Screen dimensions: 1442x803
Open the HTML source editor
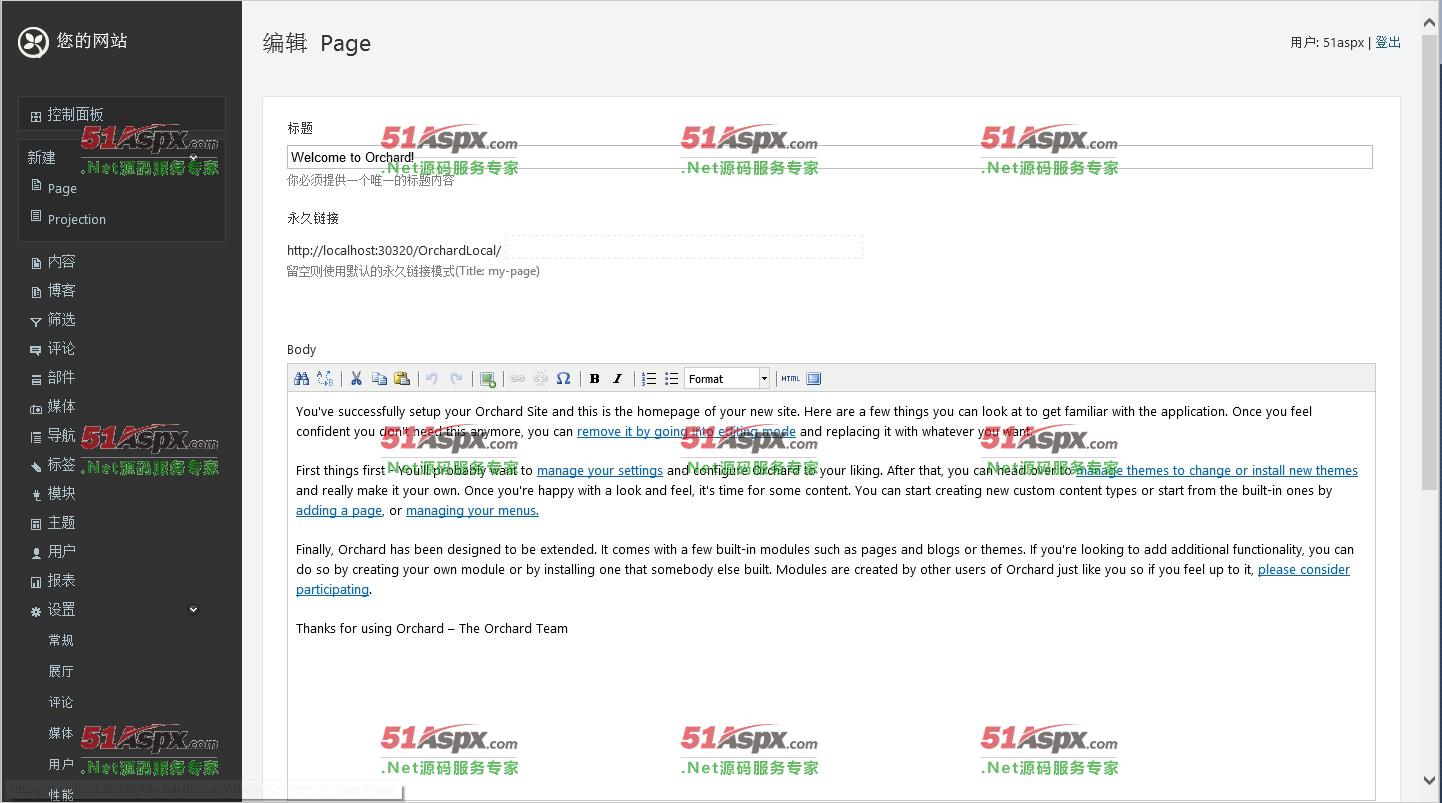click(x=791, y=379)
